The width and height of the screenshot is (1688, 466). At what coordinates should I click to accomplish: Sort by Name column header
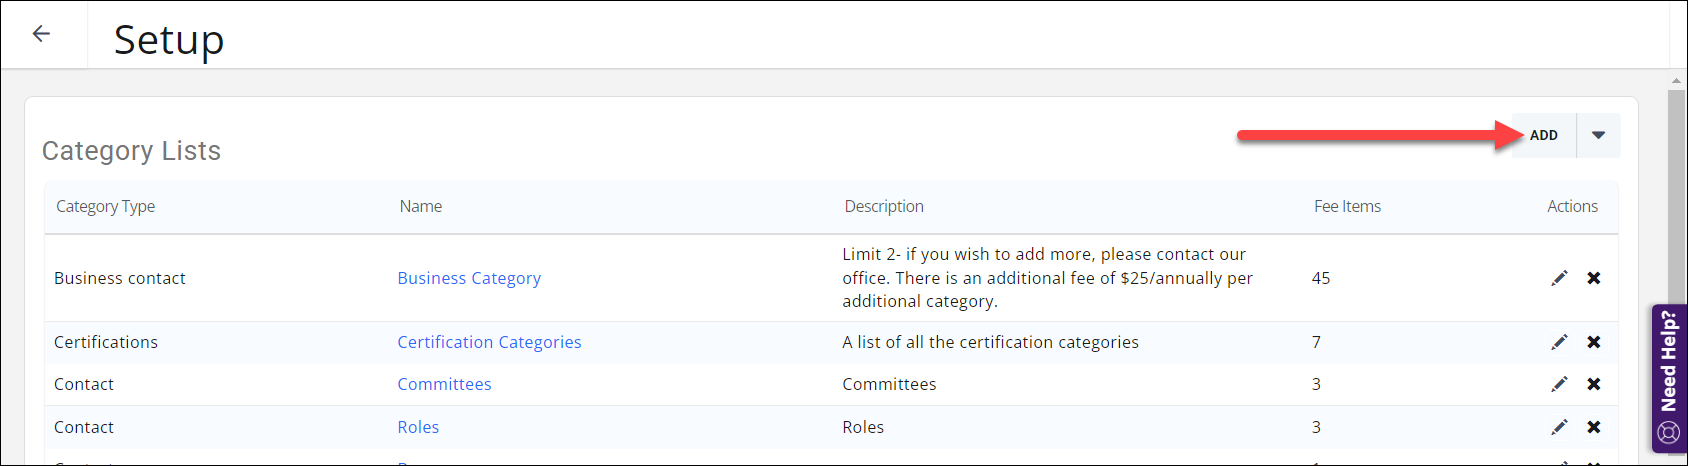click(x=421, y=206)
